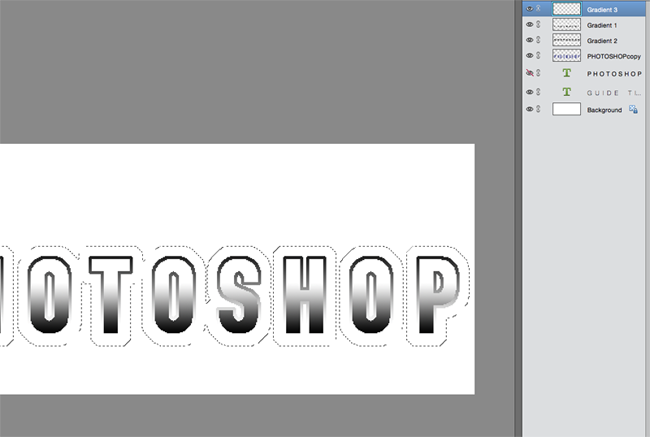
Task: Toggle link icon on Gradient 2 layer
Action: (538, 40)
